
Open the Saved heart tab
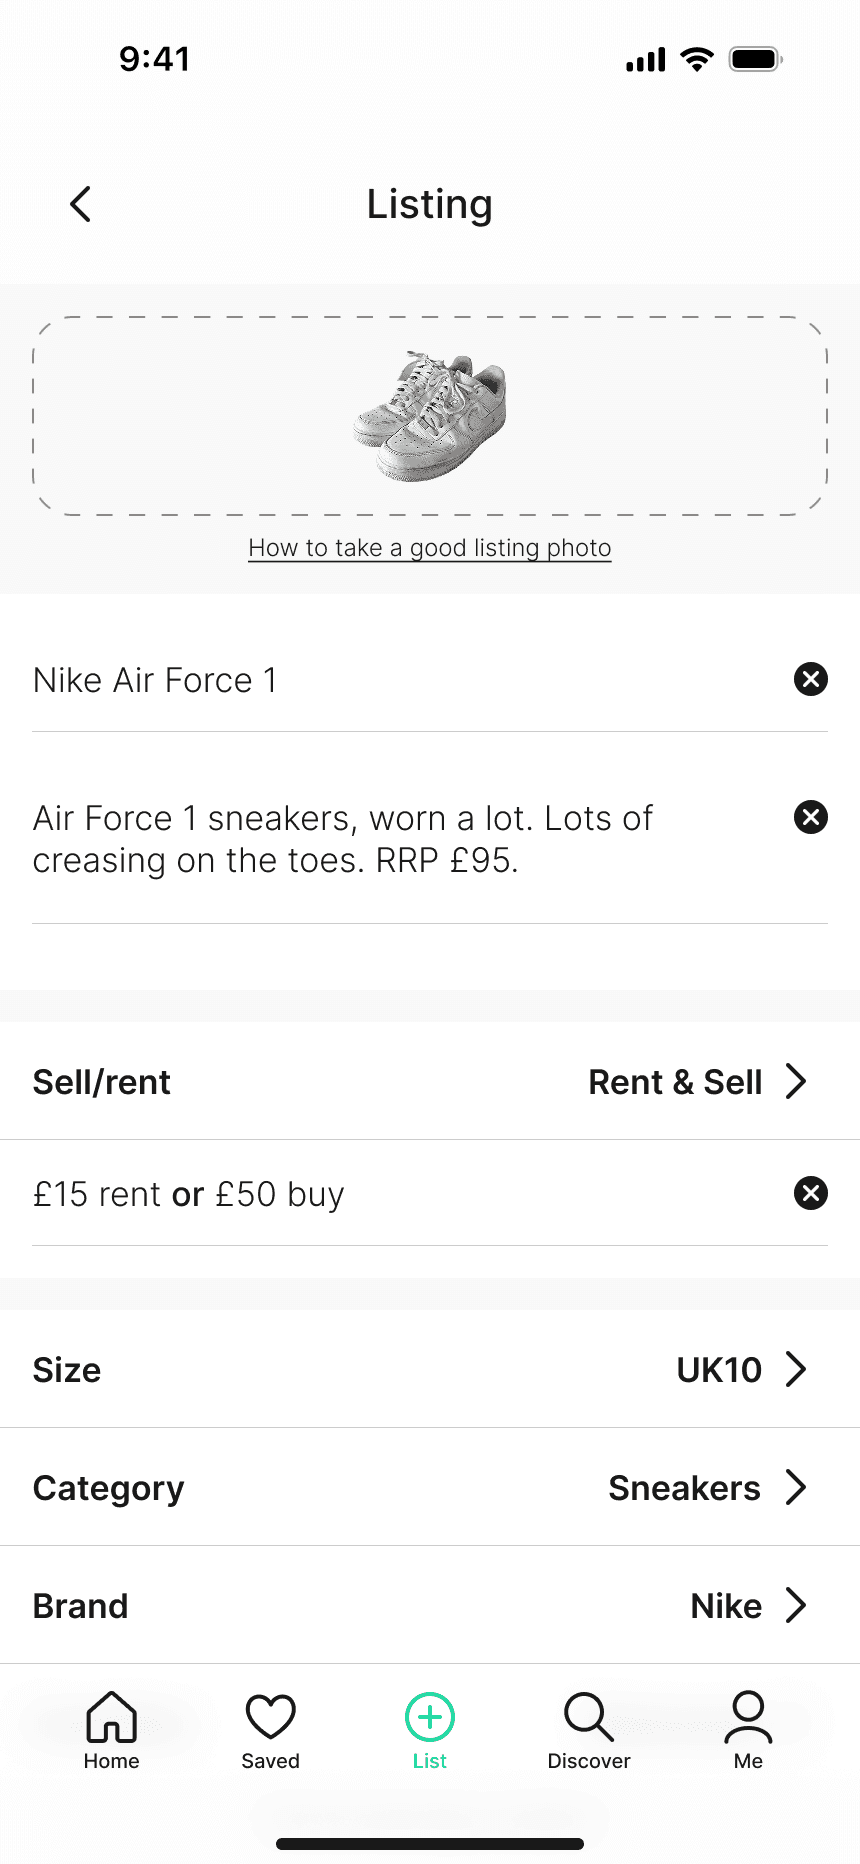pyautogui.click(x=270, y=1730)
